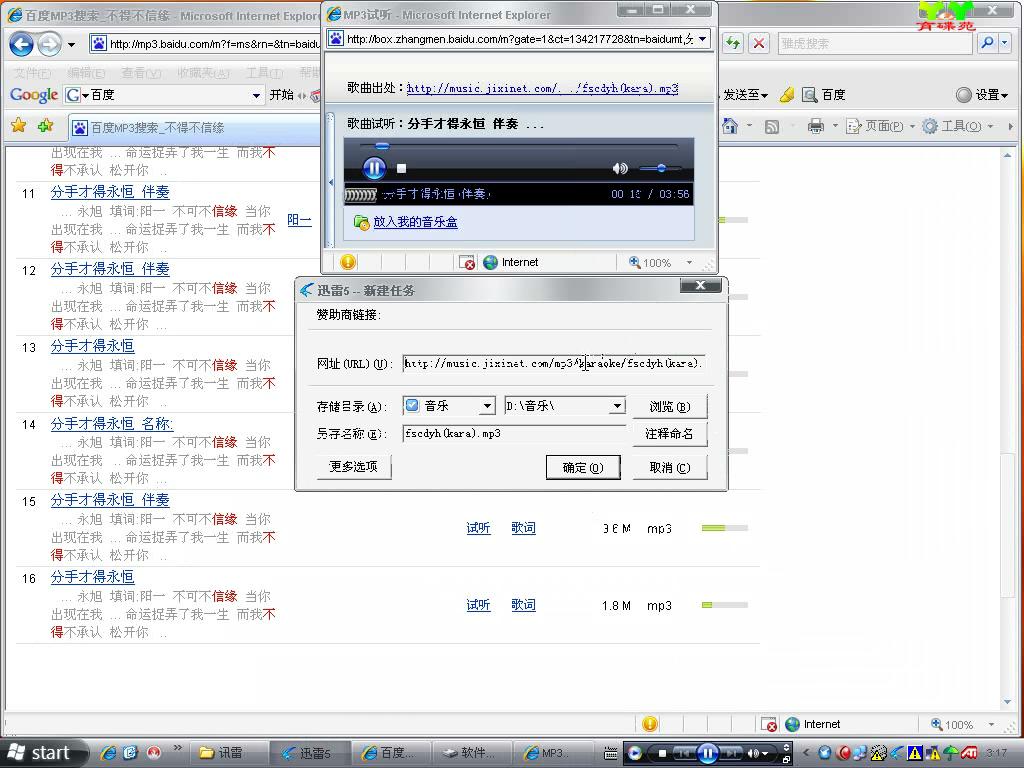This screenshot has height=768, width=1024.
Task: Click the IE Forward arrow button
Action: (x=49, y=44)
